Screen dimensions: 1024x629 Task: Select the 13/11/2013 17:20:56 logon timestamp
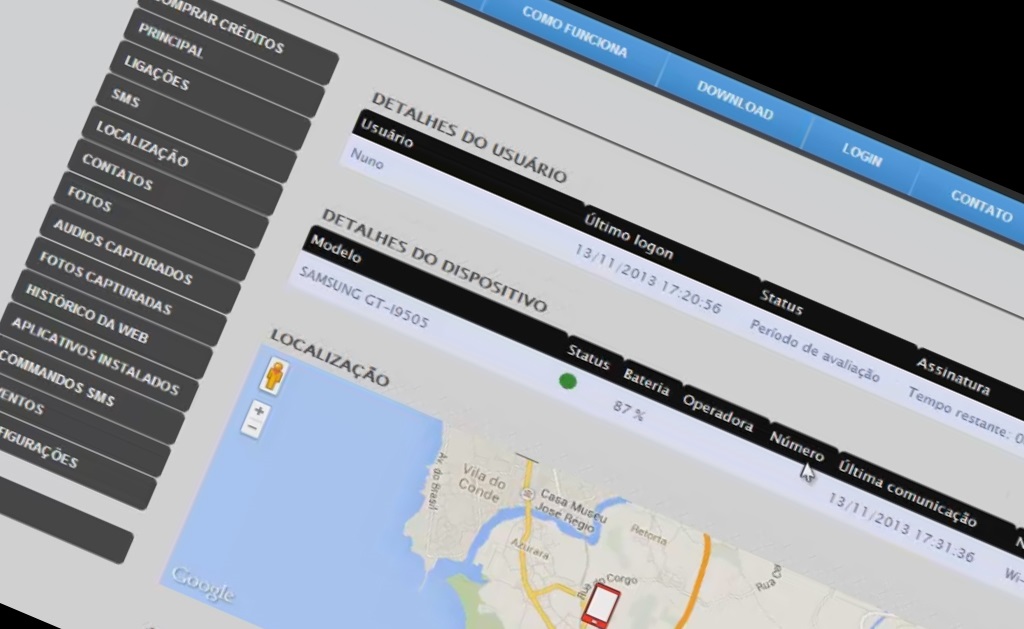click(647, 278)
